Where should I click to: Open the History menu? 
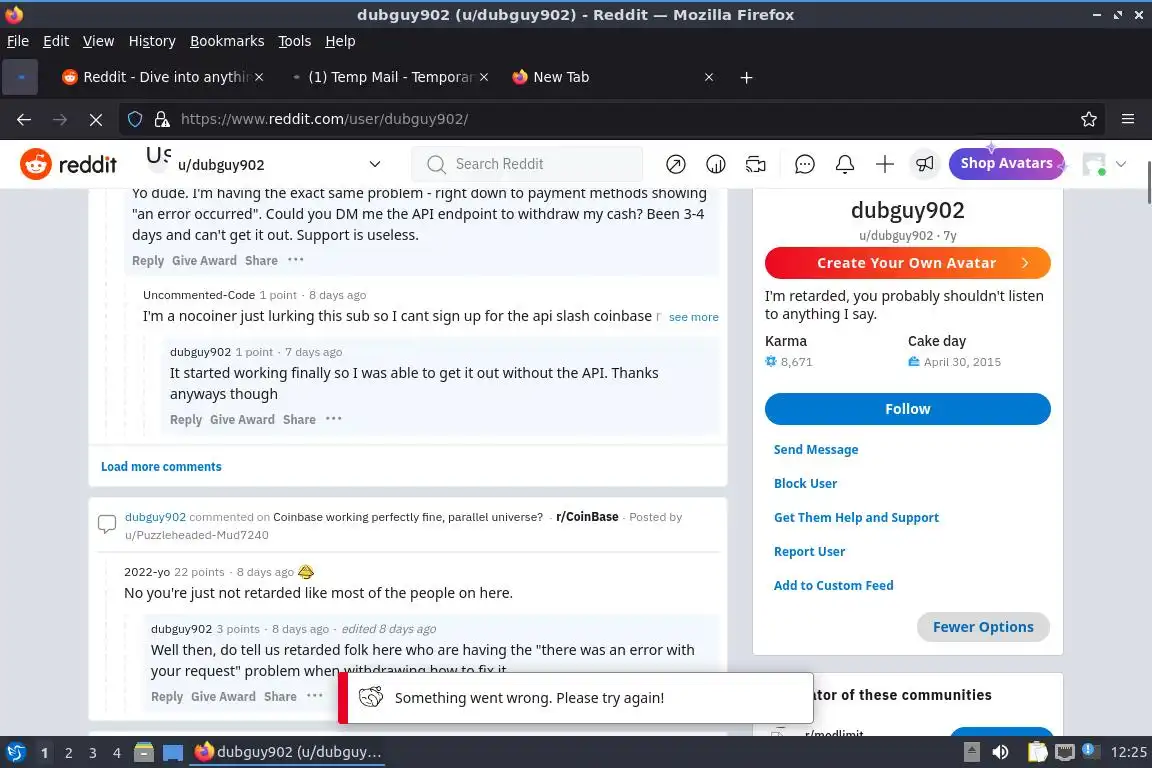tap(152, 41)
